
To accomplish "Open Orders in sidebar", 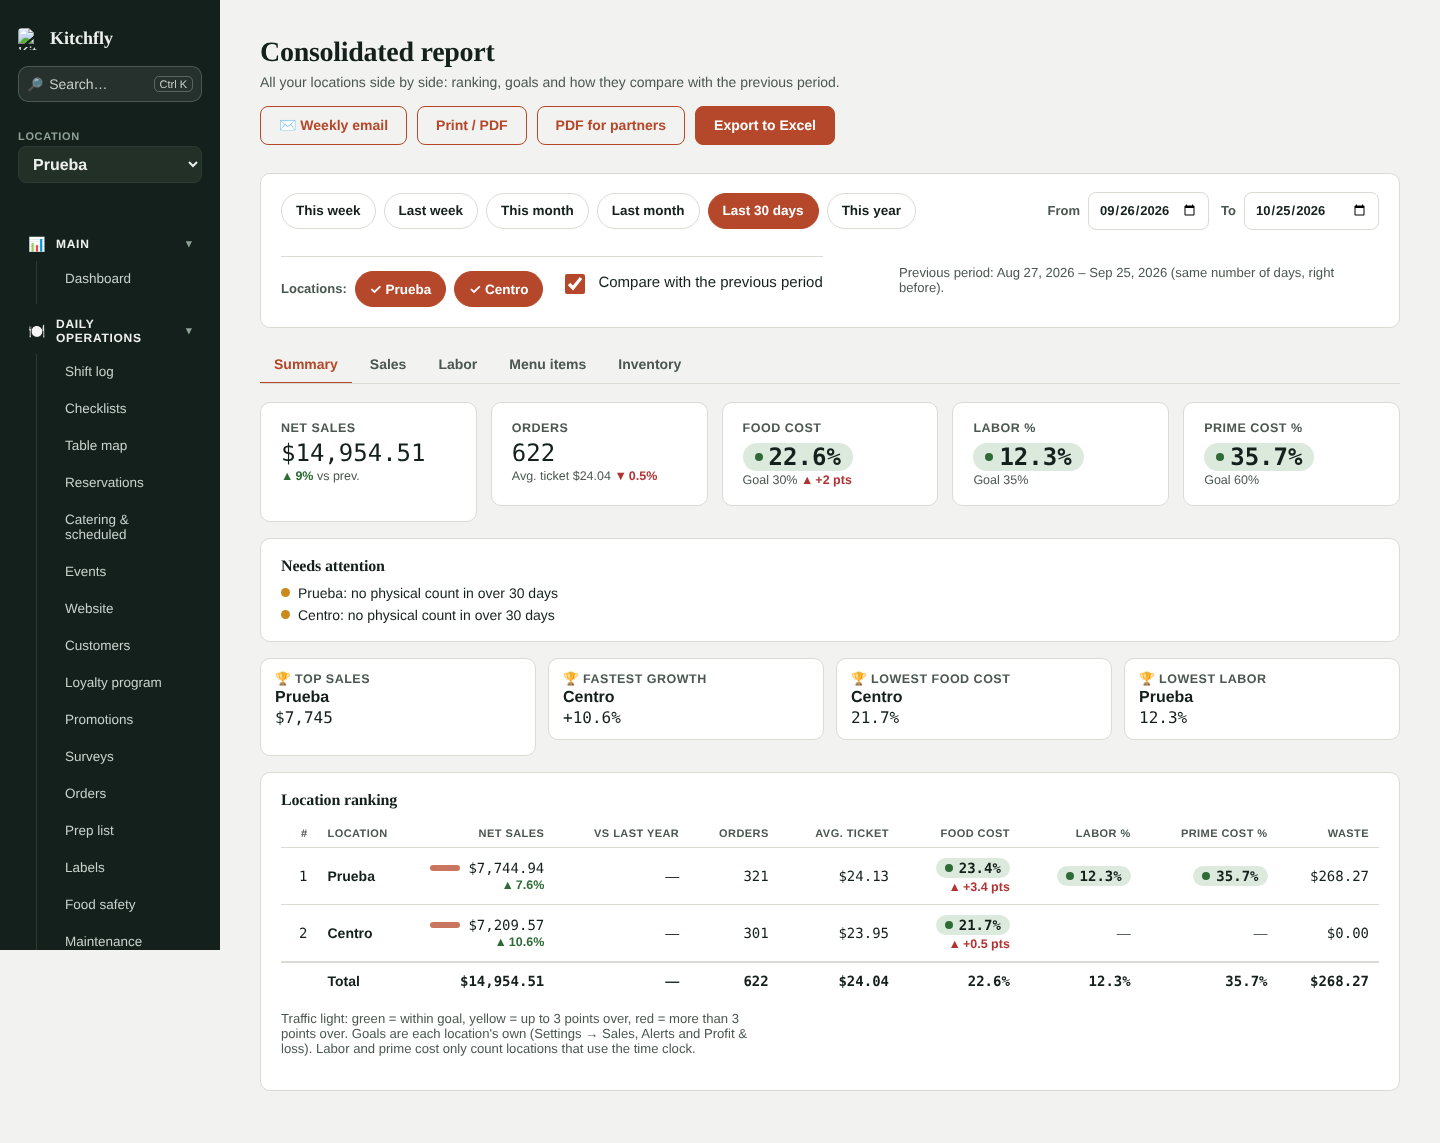I will pos(85,793).
